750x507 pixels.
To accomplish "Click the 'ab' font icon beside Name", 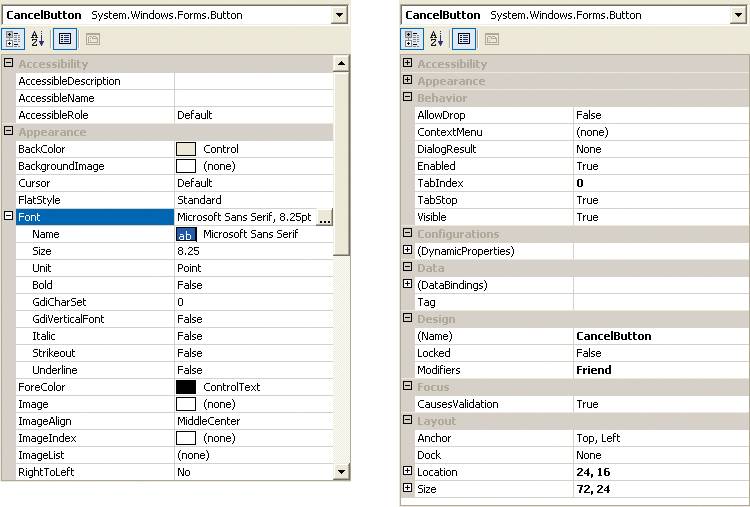I will [x=186, y=234].
